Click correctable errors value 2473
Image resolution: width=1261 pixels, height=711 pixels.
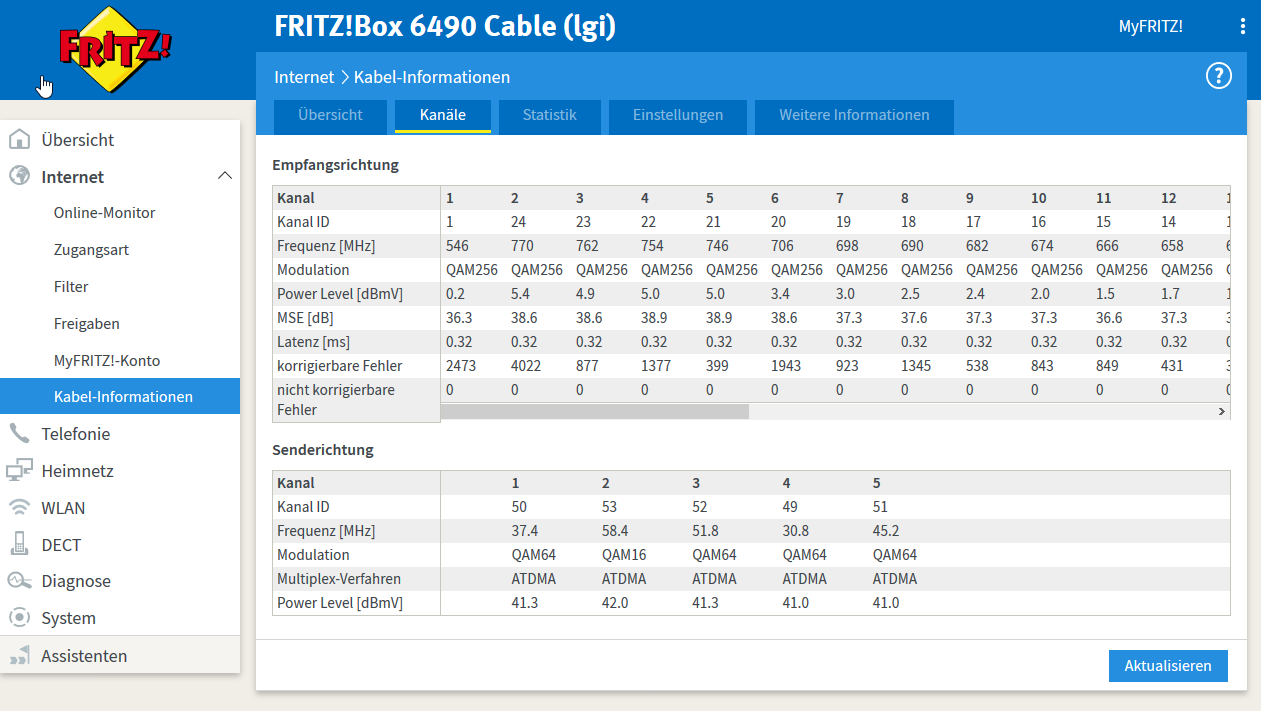pyautogui.click(x=461, y=366)
